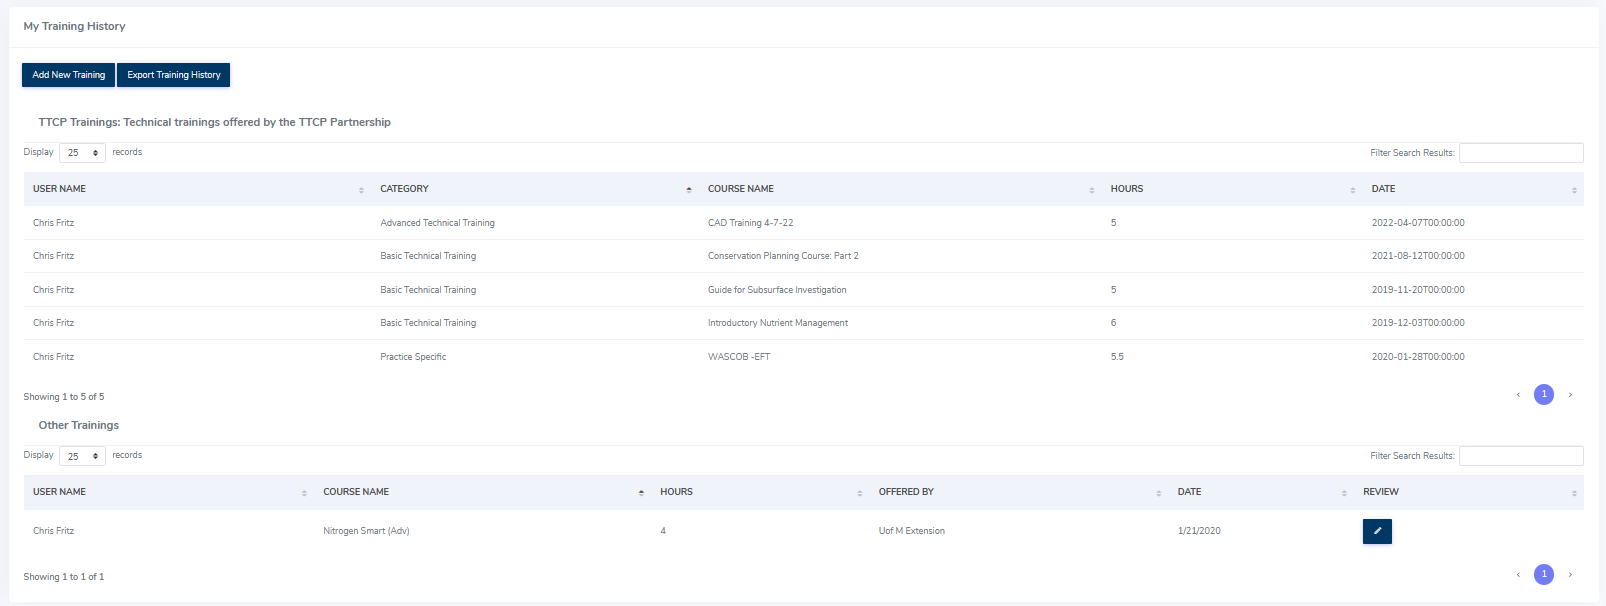
Task: Sort TTCP table by User Name arrows
Action: 361,190
